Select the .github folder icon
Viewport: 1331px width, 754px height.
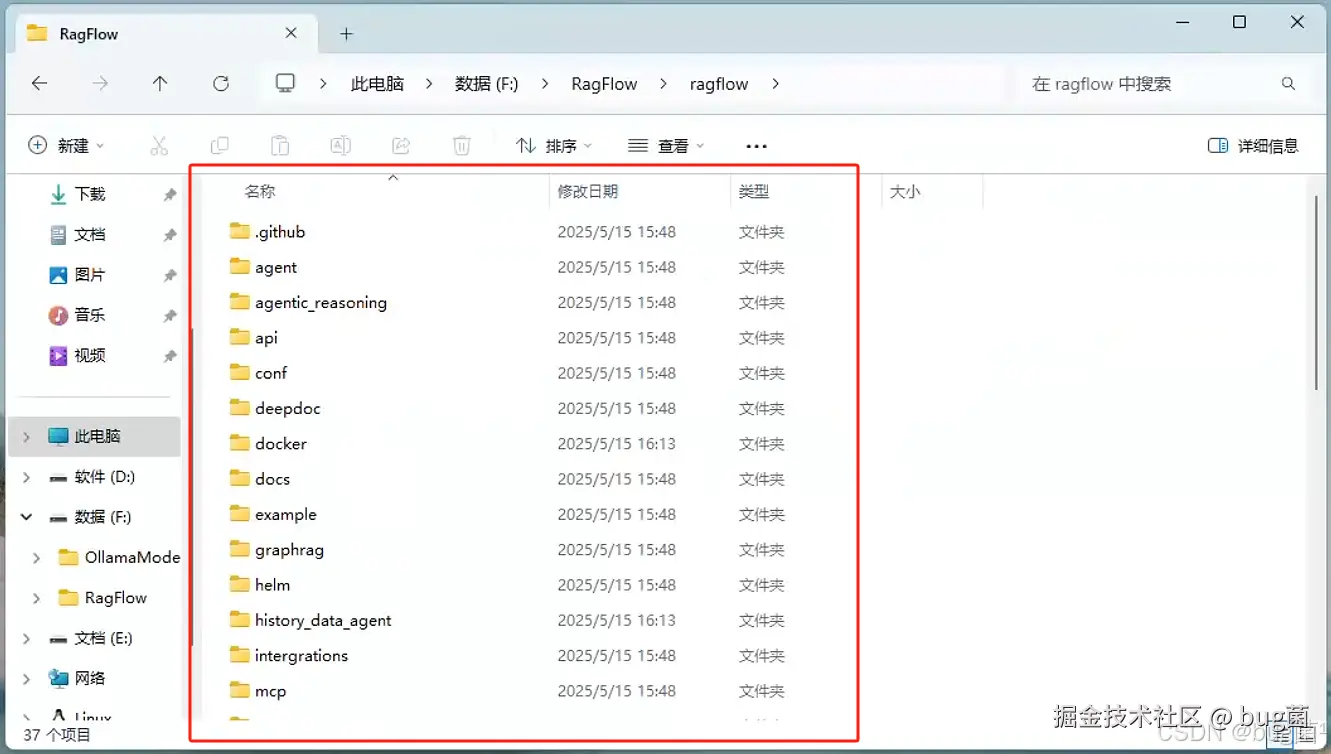coord(239,231)
